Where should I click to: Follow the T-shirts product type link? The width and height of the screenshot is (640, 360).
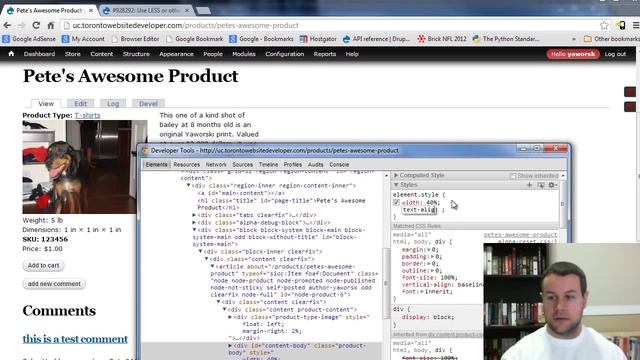click(87, 116)
